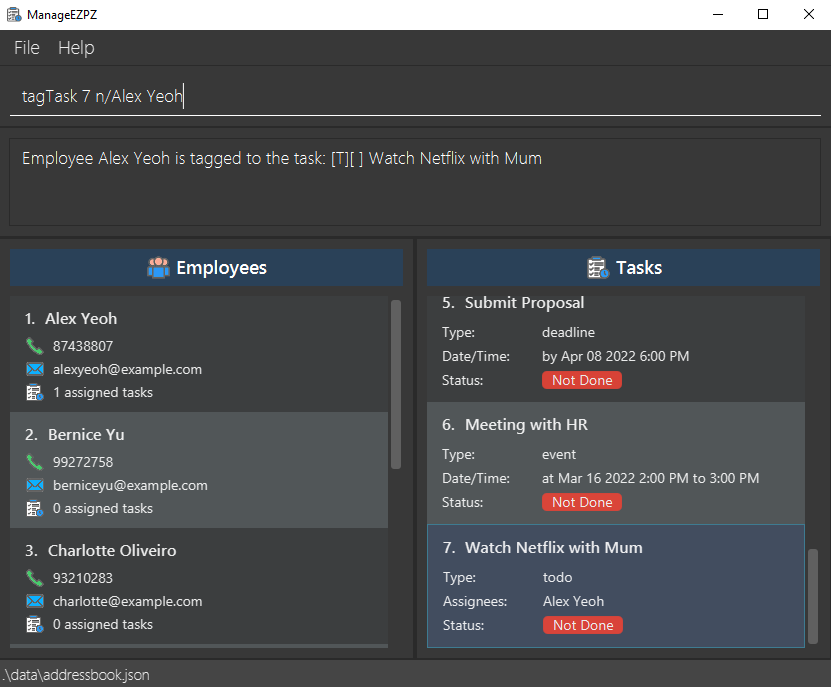Click the result message display box
831x687 pixels.
415,182
